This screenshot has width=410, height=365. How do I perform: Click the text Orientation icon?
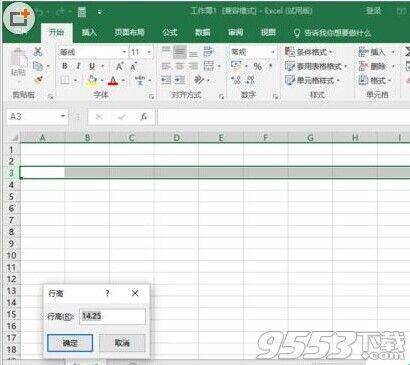[x=199, y=80]
